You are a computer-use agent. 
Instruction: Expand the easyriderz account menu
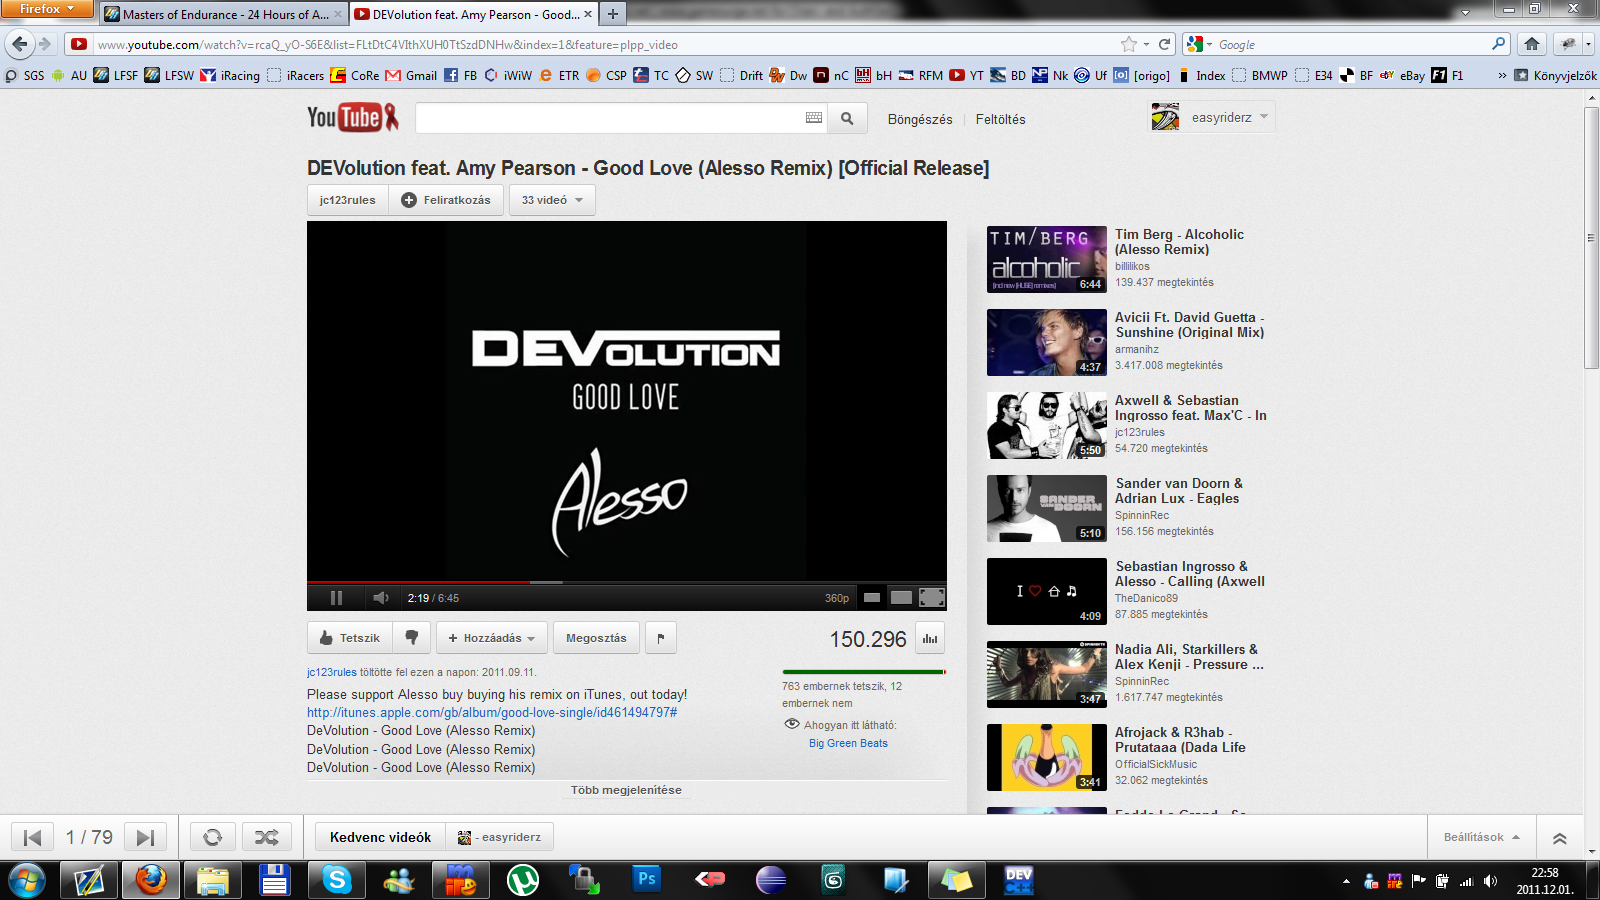pos(1212,117)
